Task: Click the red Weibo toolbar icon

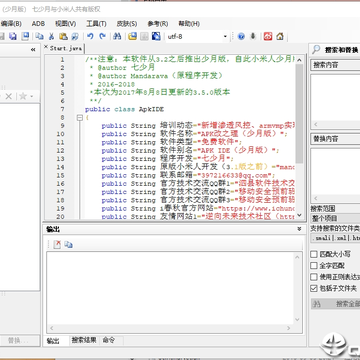Action: (268, 36)
